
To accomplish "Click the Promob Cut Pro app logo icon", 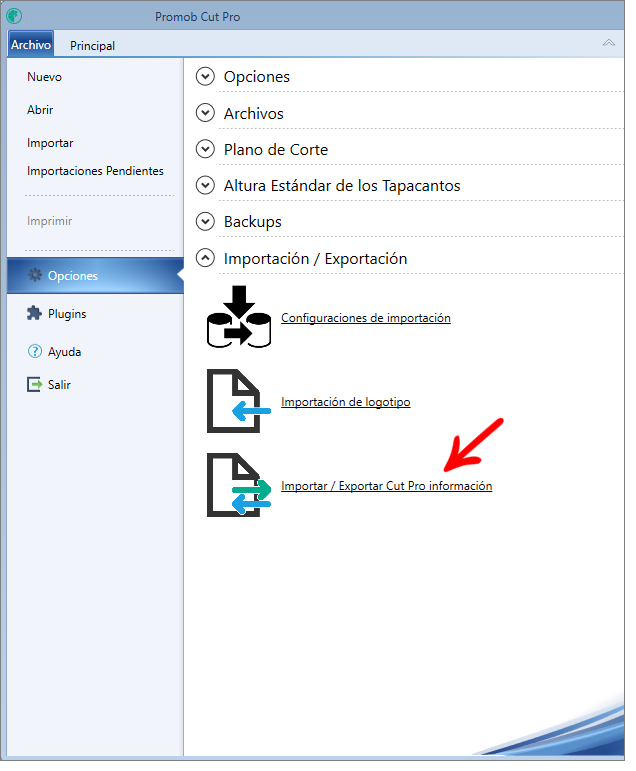I will click(14, 16).
